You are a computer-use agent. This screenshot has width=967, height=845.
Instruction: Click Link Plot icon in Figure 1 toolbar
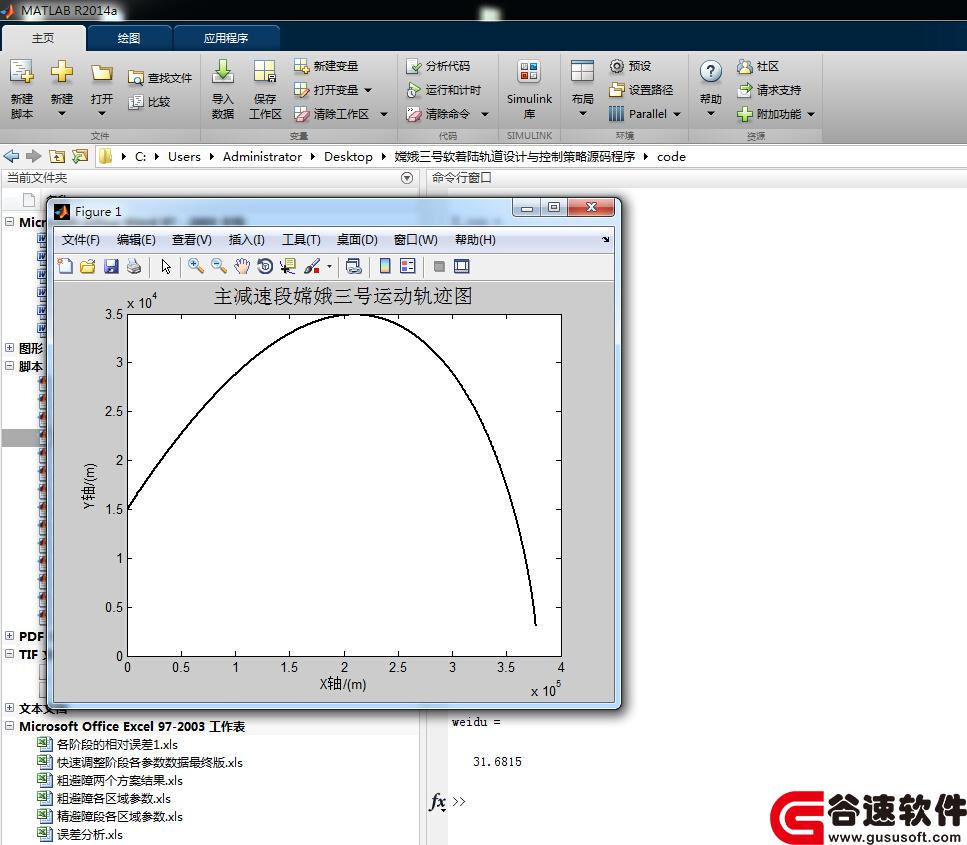pyautogui.click(x=353, y=266)
